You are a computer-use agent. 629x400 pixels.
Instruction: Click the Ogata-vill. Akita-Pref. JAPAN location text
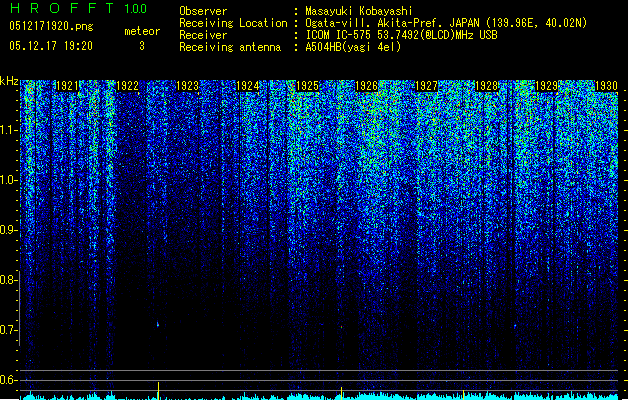point(446,23)
